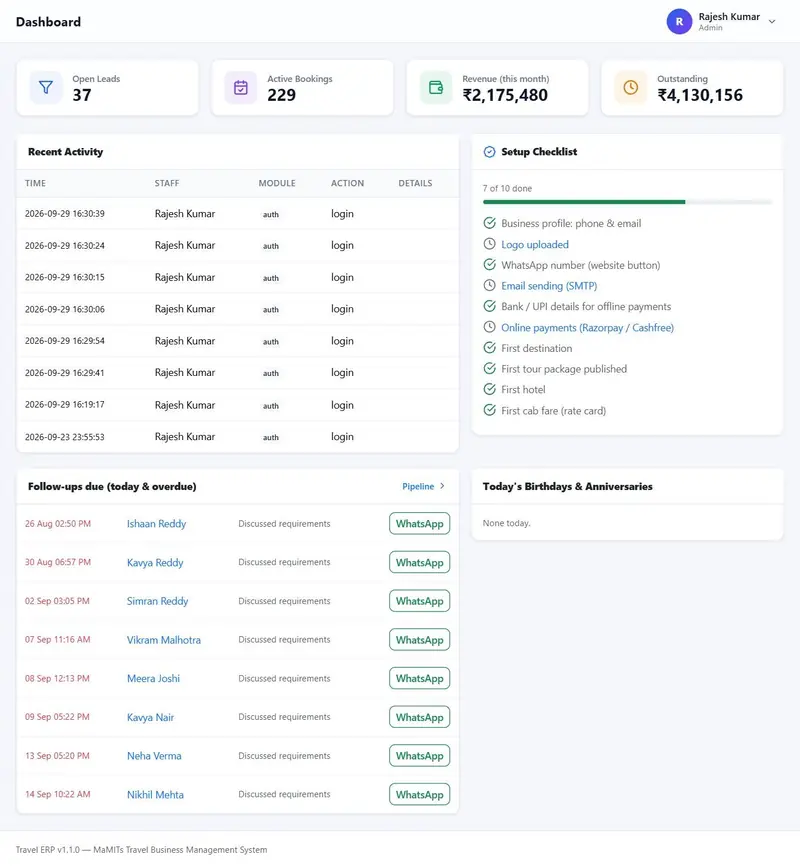Click the Active Bookings value 229
The height and width of the screenshot is (866, 800).
(282, 95)
